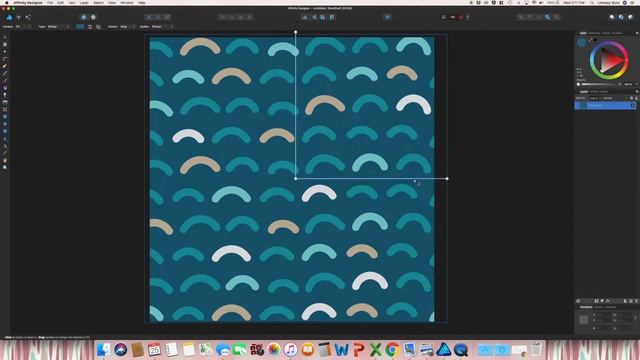Open Affinity Designer in the Dock
640x360 pixels.
coord(444,350)
